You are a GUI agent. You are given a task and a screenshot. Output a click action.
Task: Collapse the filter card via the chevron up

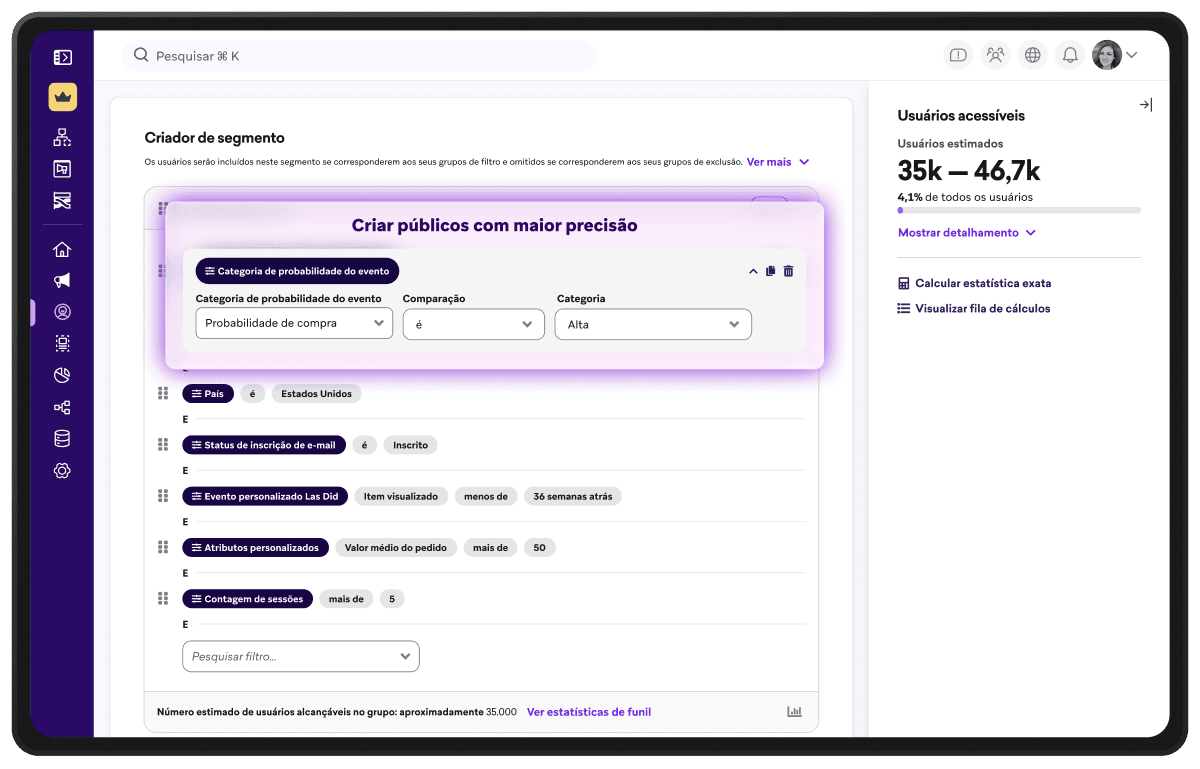click(x=753, y=270)
